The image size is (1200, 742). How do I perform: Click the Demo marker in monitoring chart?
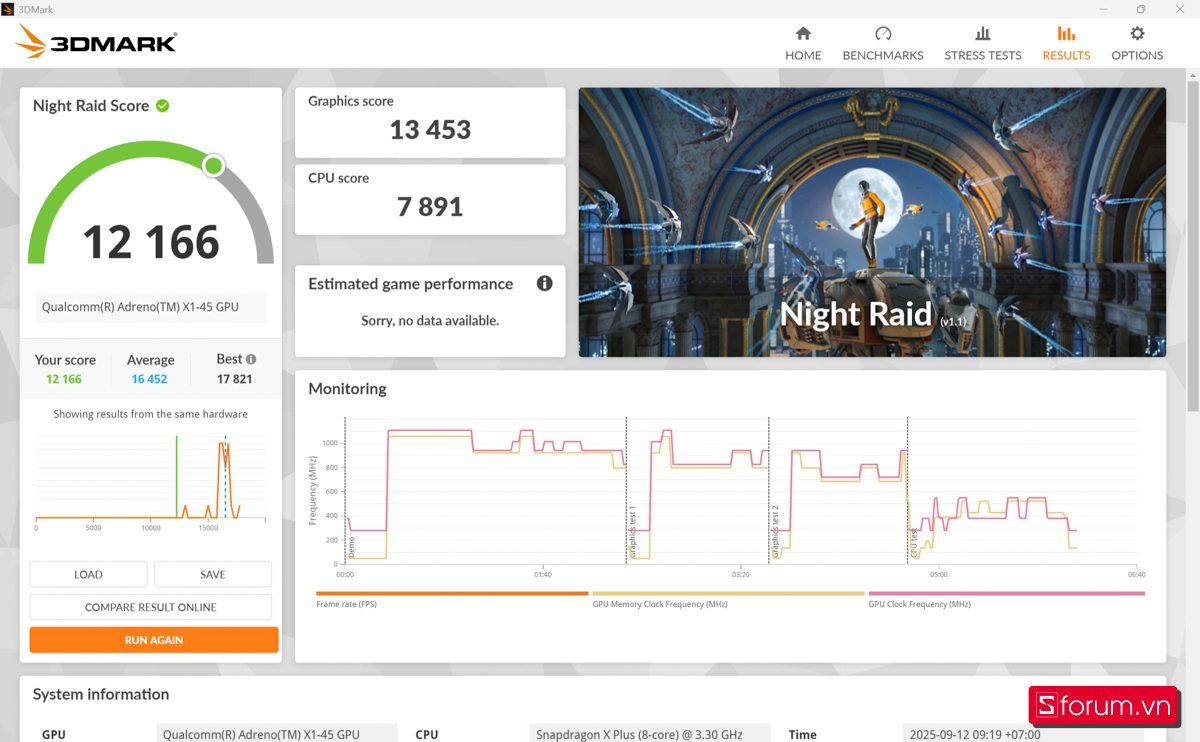click(x=351, y=547)
